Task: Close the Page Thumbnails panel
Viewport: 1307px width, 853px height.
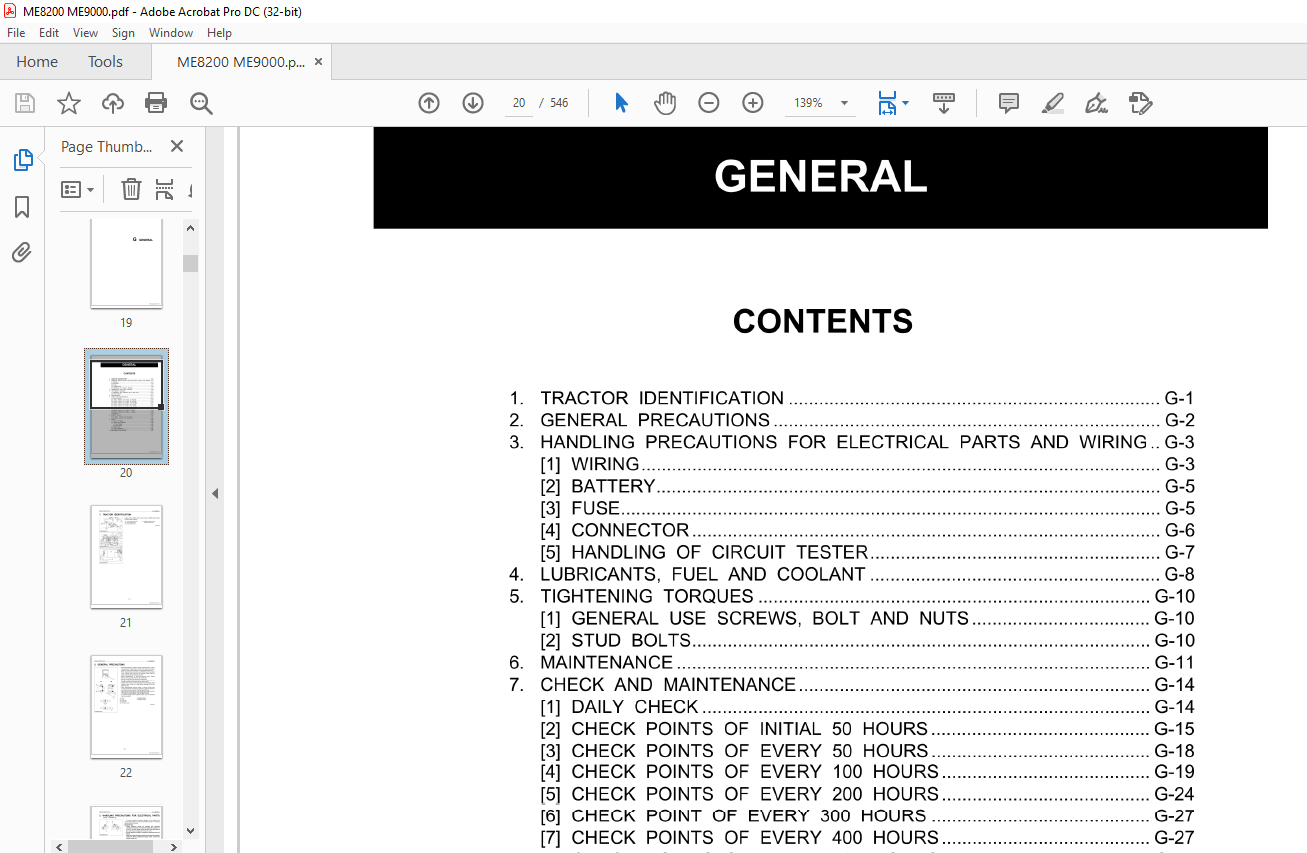Action: (177, 146)
